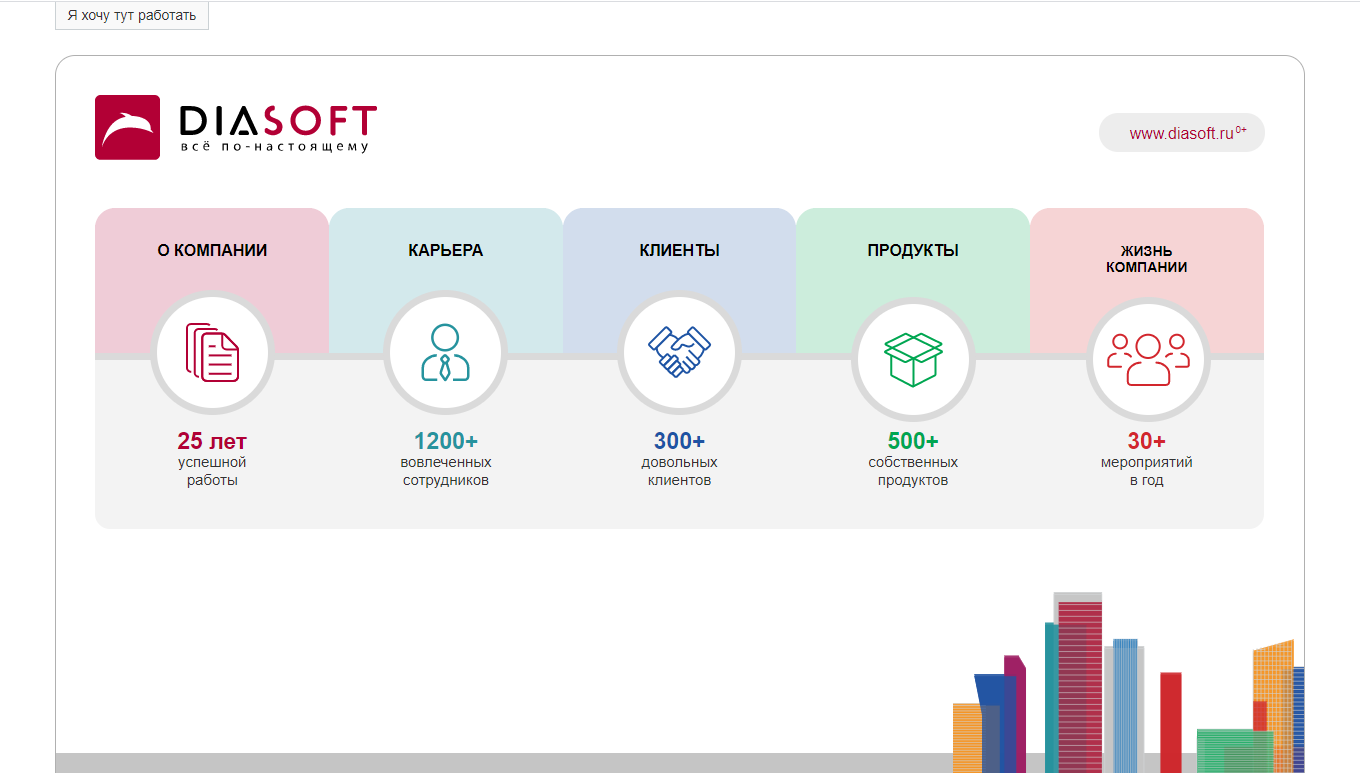
Task: Click the '300+' clients figure
Action: pos(679,441)
